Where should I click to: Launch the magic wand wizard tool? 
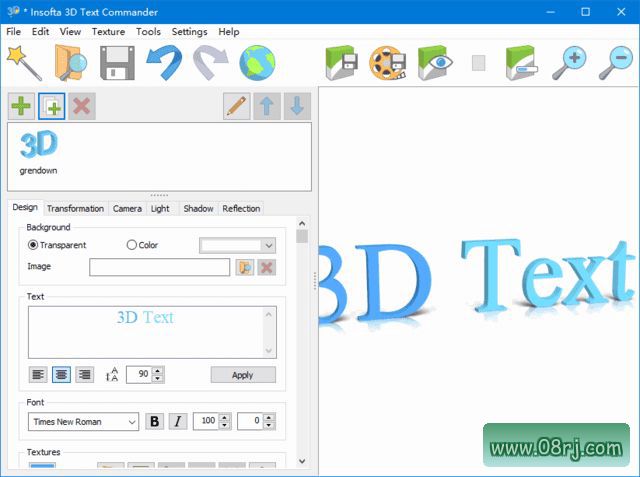24,63
